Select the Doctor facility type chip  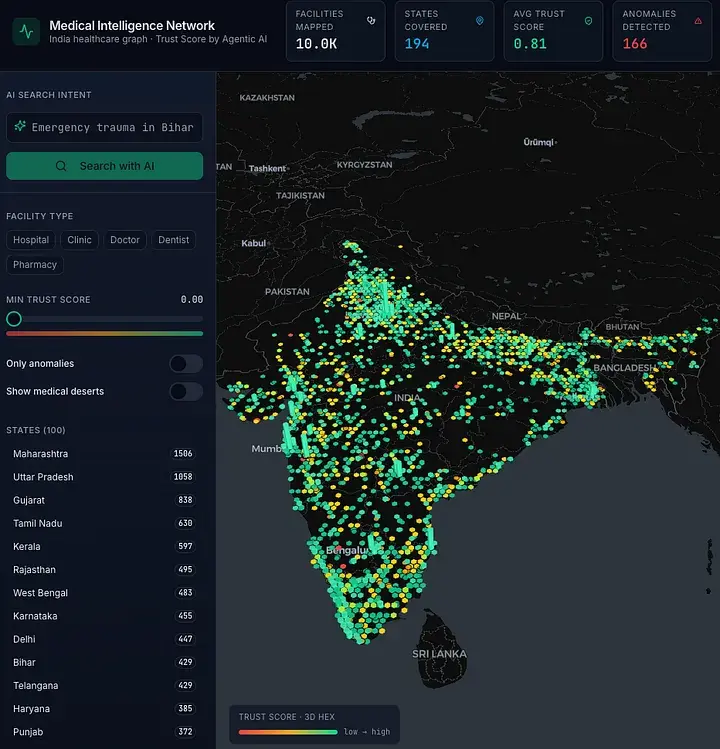click(125, 240)
